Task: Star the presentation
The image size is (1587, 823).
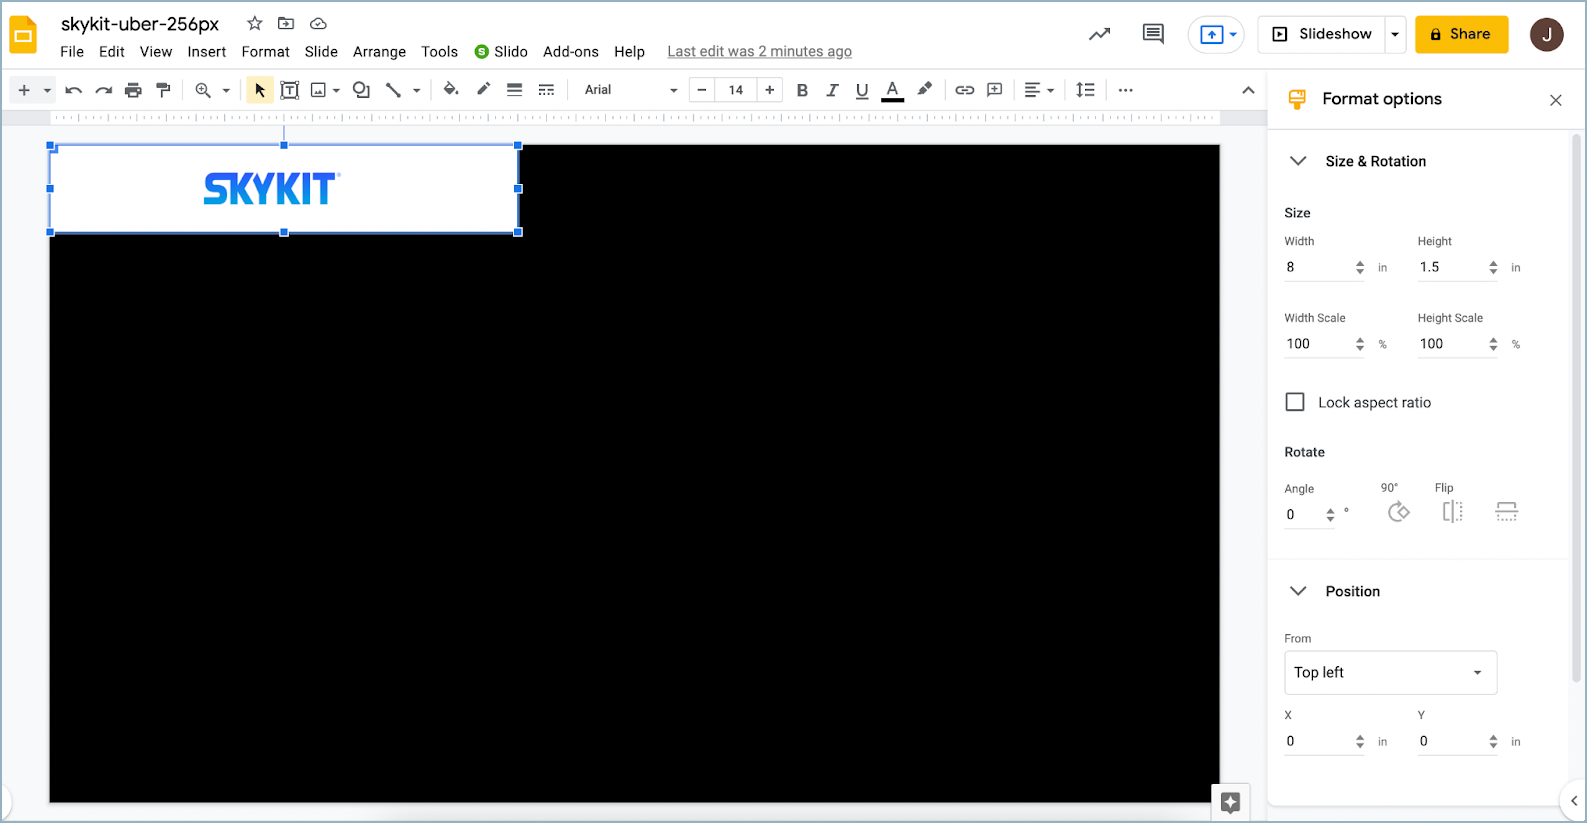Action: coord(255,23)
